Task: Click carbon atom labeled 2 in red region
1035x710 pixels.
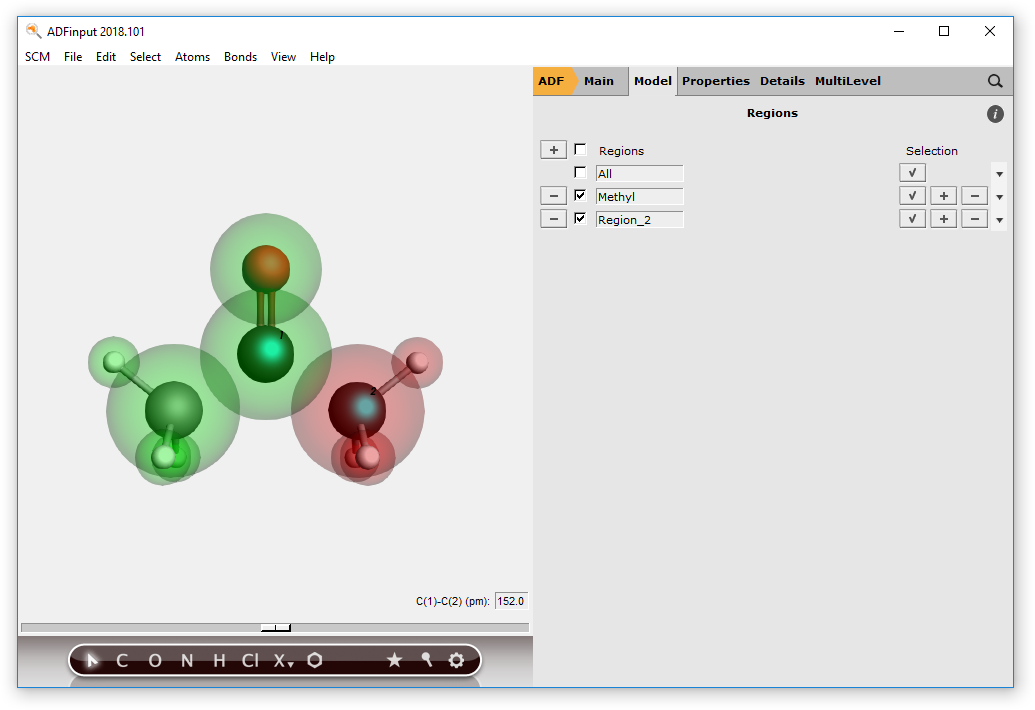Action: [x=357, y=410]
